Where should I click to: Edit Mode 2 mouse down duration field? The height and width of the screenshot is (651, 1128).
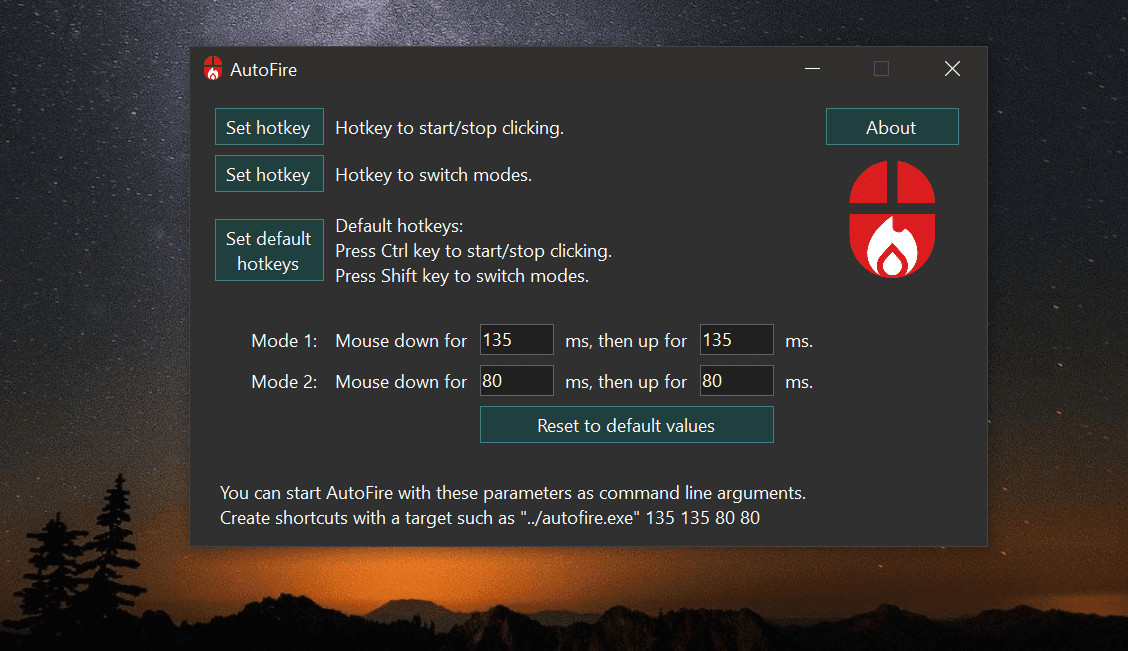[x=517, y=381]
